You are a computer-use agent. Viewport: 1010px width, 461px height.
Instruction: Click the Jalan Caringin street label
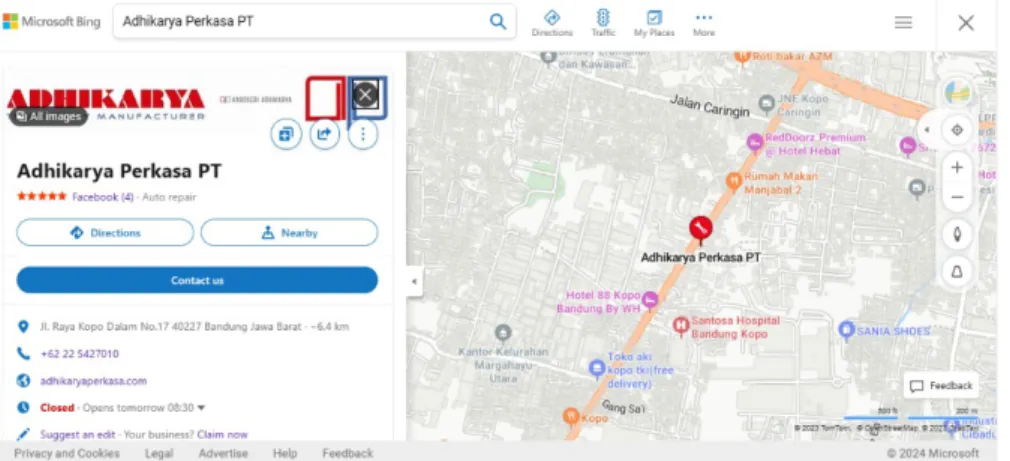click(710, 106)
